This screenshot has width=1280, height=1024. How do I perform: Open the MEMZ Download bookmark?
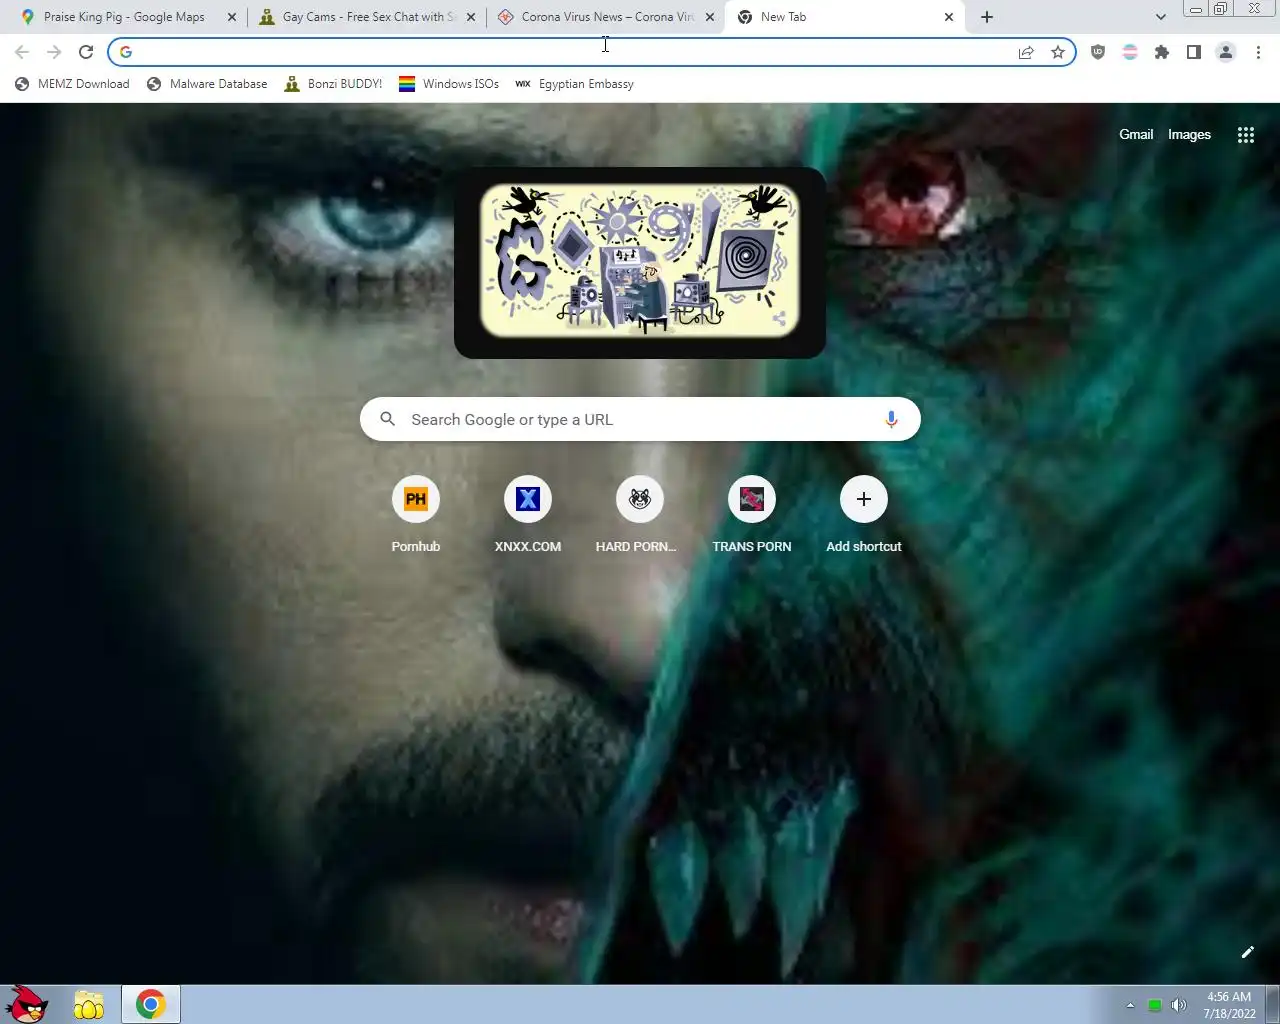[72, 84]
